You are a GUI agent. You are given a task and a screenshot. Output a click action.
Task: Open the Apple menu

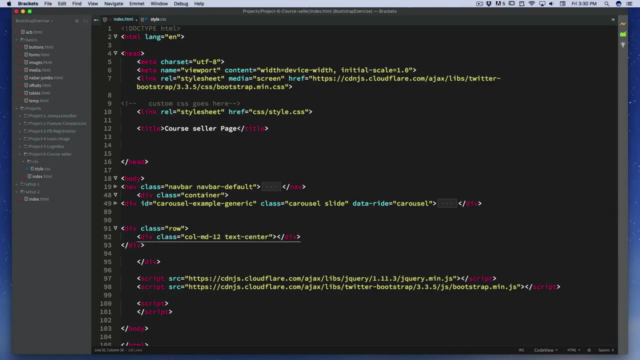(9, 4)
